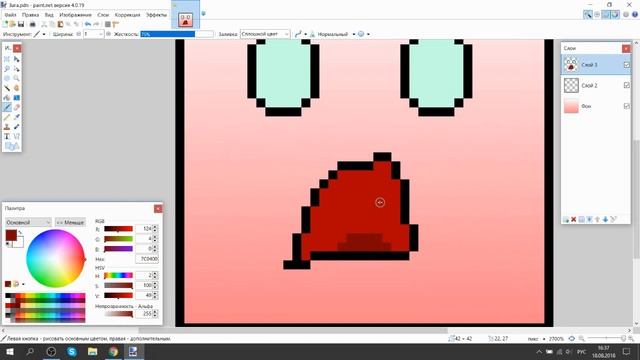640x360 pixels.
Task: Open paint.net settings gear icon
Action: [626, 15]
